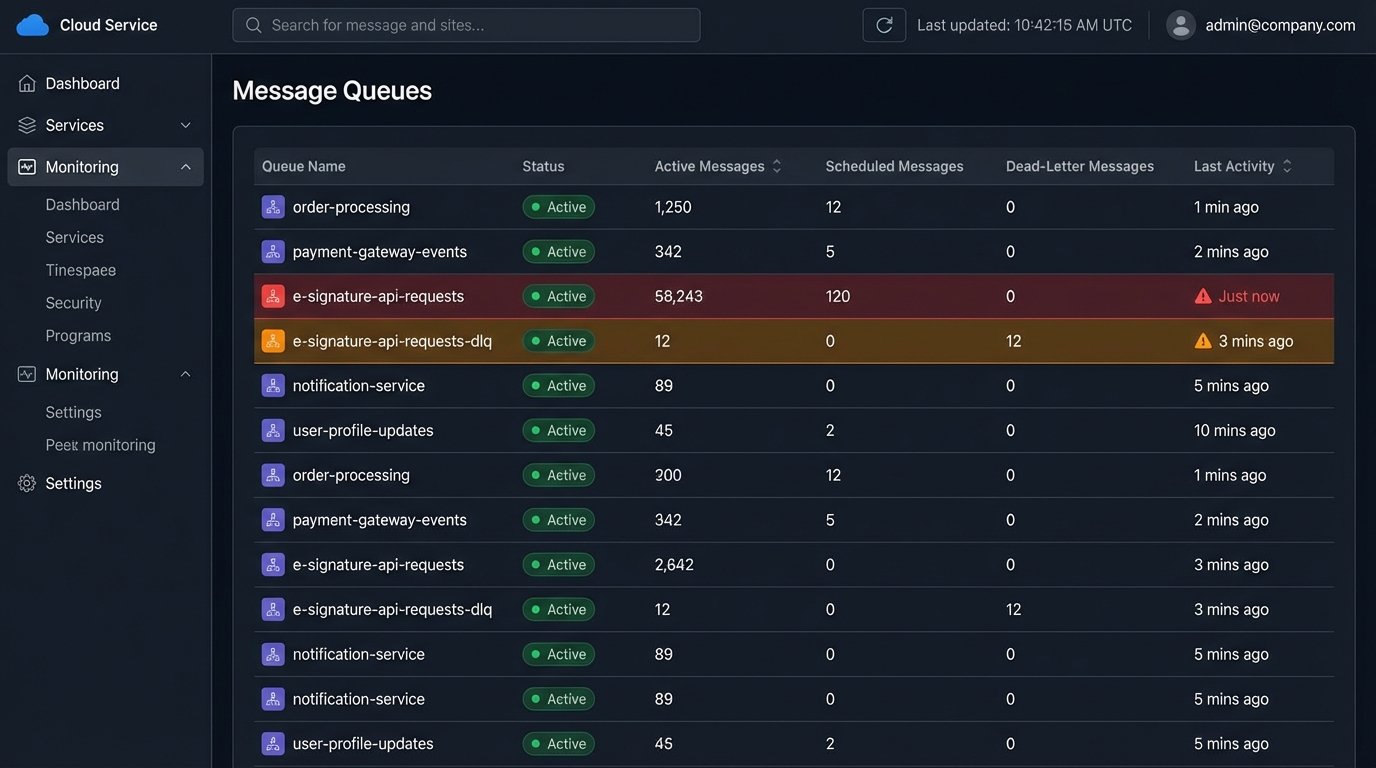Toggle the Active status on notification-service row
Viewport: 1376px width, 768px height.
click(x=558, y=385)
